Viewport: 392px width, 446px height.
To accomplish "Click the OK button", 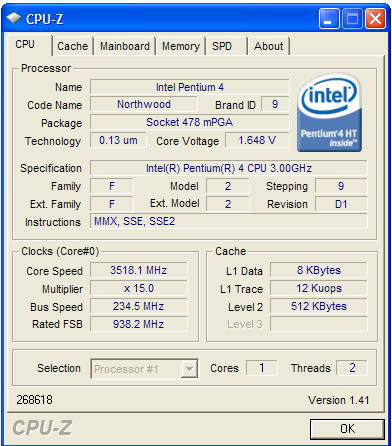I will click(x=347, y=429).
